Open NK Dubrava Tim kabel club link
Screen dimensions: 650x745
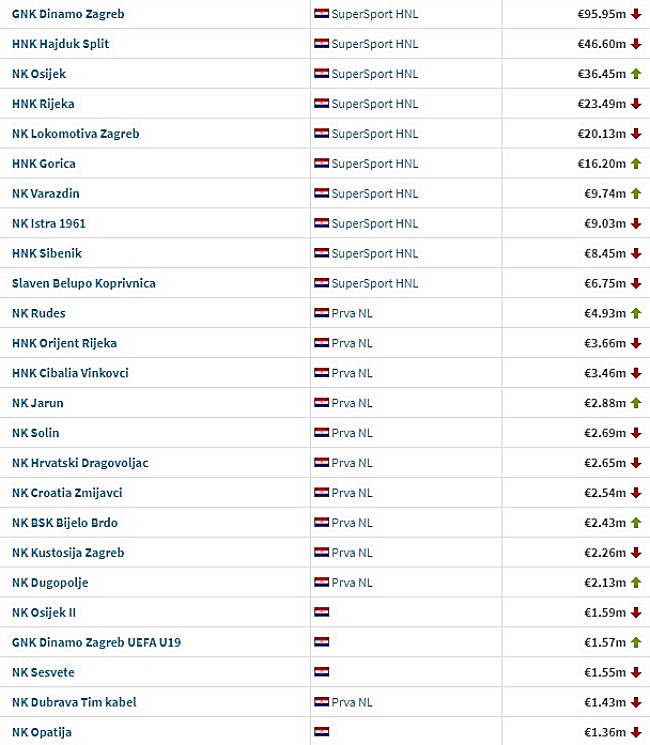click(x=74, y=702)
